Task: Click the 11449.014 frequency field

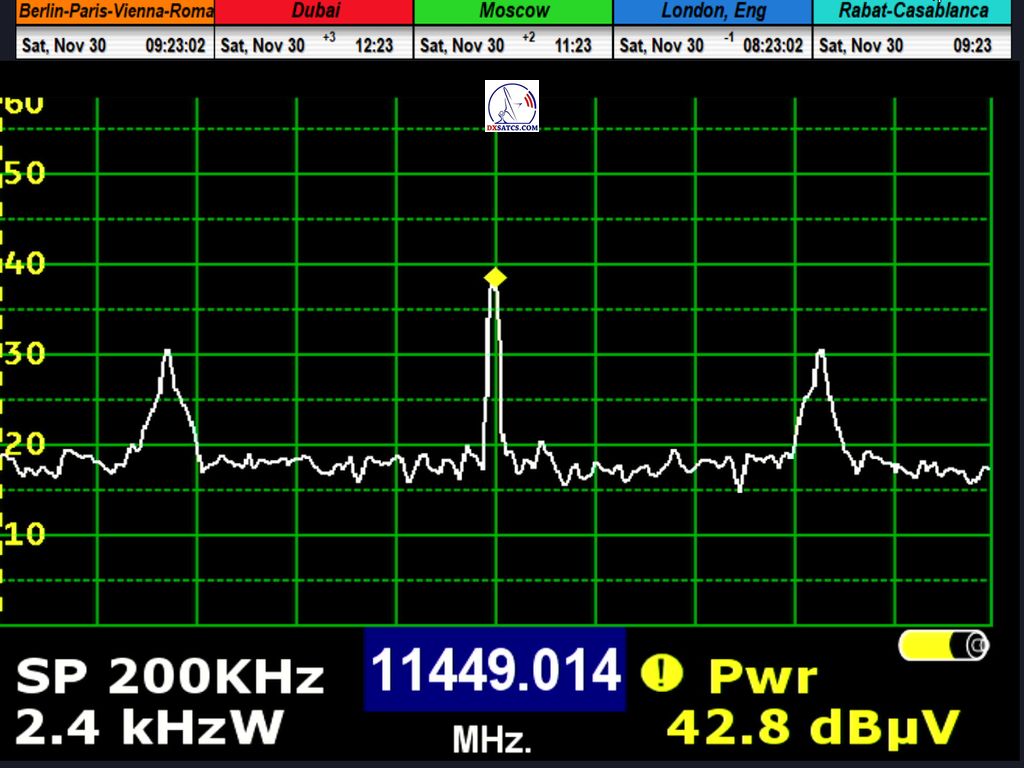Action: coord(495,670)
